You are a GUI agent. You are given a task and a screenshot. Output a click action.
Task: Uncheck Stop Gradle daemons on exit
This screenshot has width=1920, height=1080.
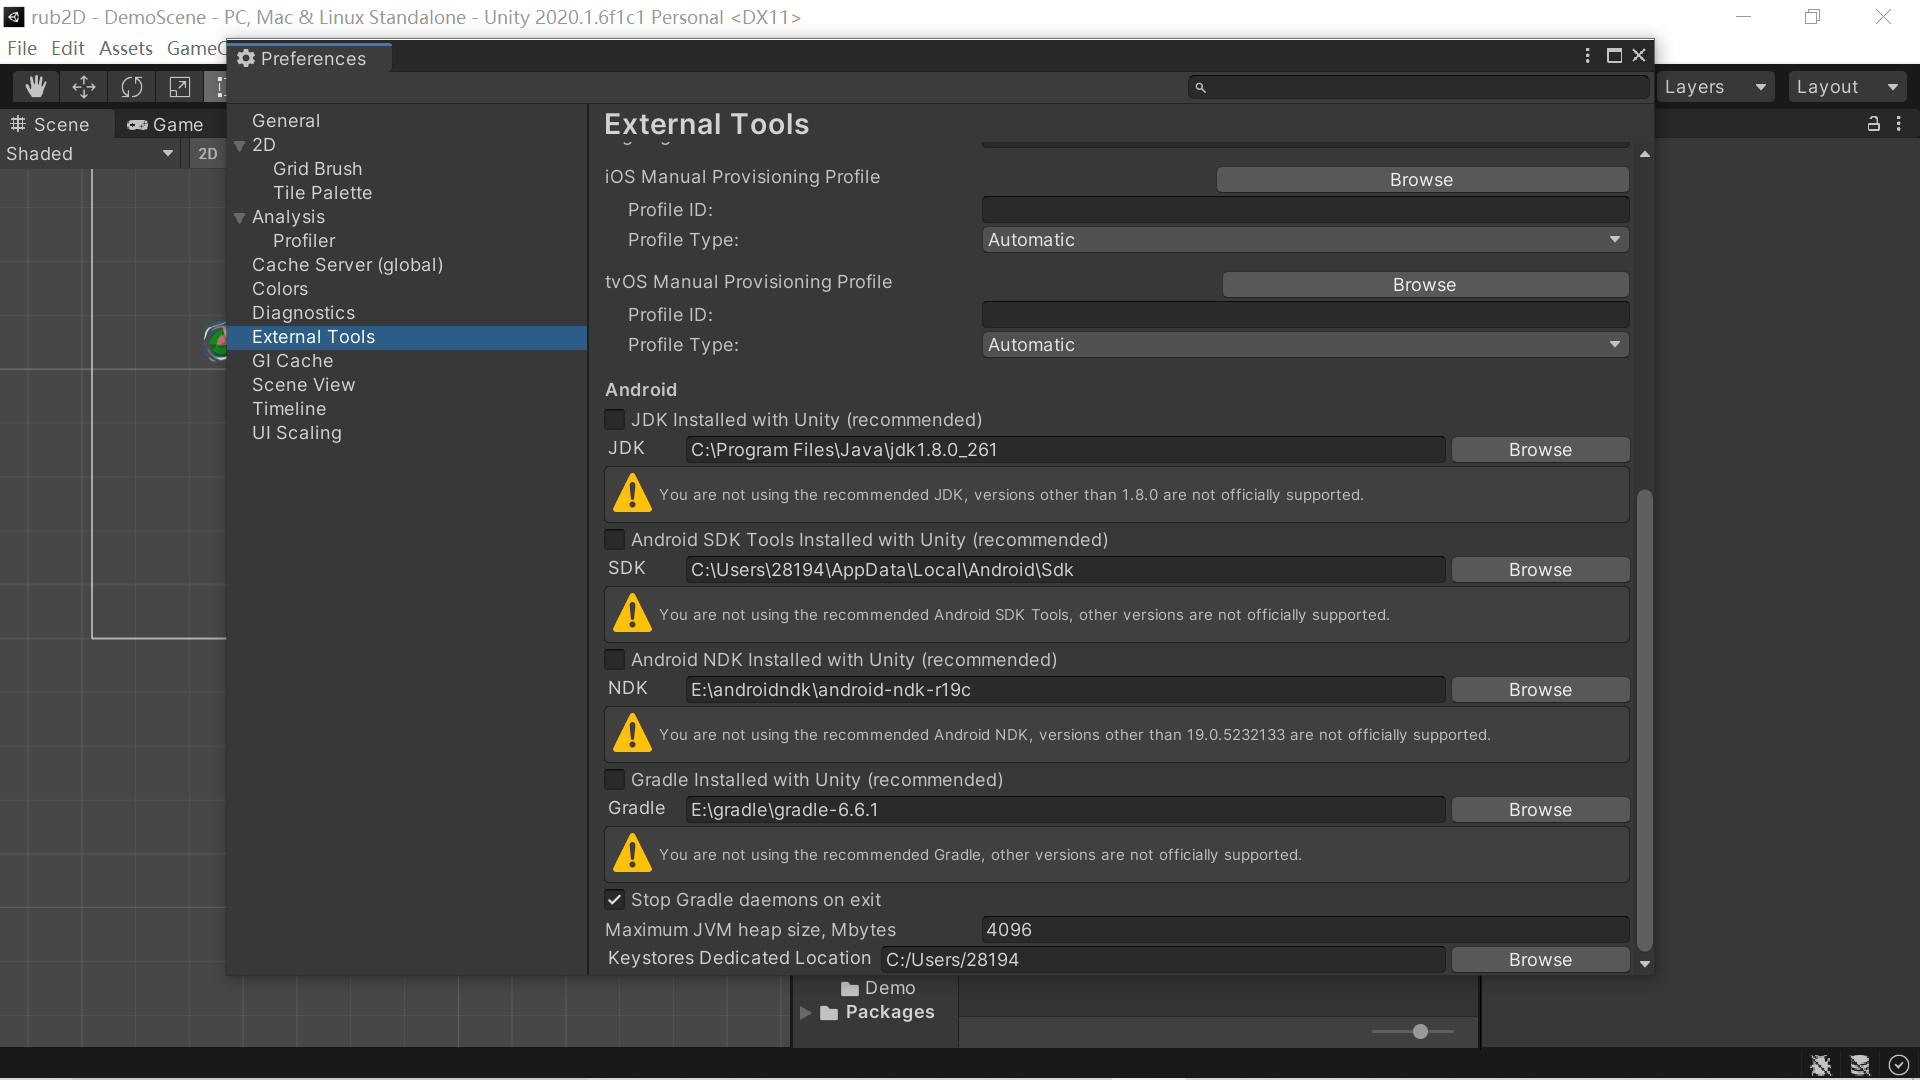(x=615, y=899)
